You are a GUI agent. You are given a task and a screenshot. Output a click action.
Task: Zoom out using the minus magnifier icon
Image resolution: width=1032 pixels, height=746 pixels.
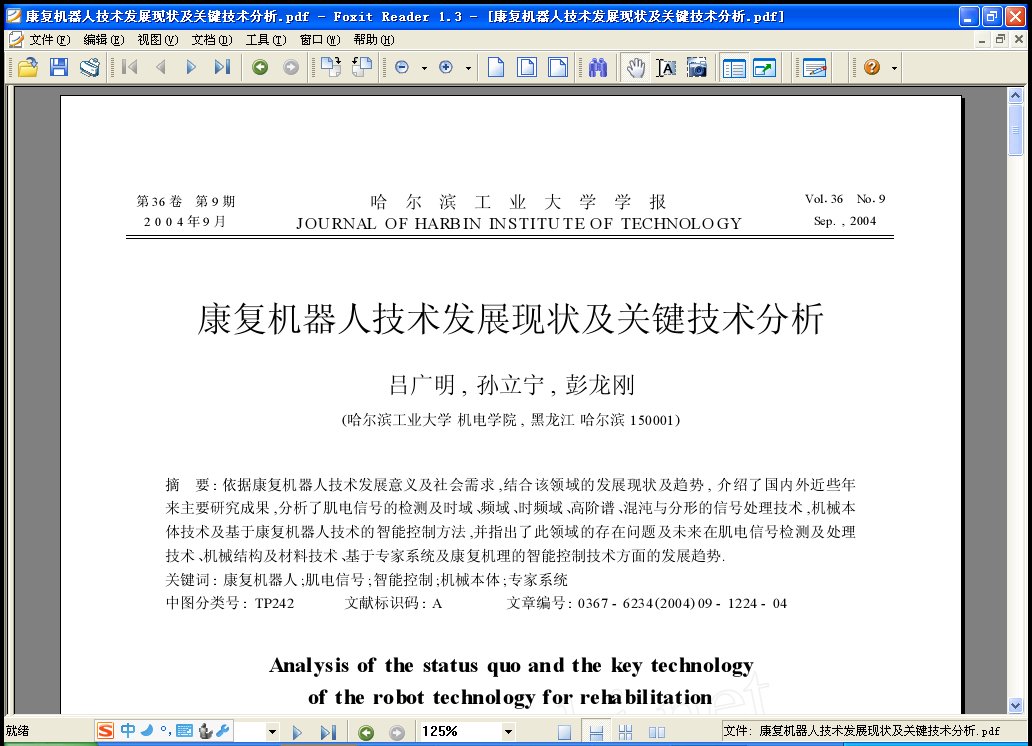[x=402, y=67]
